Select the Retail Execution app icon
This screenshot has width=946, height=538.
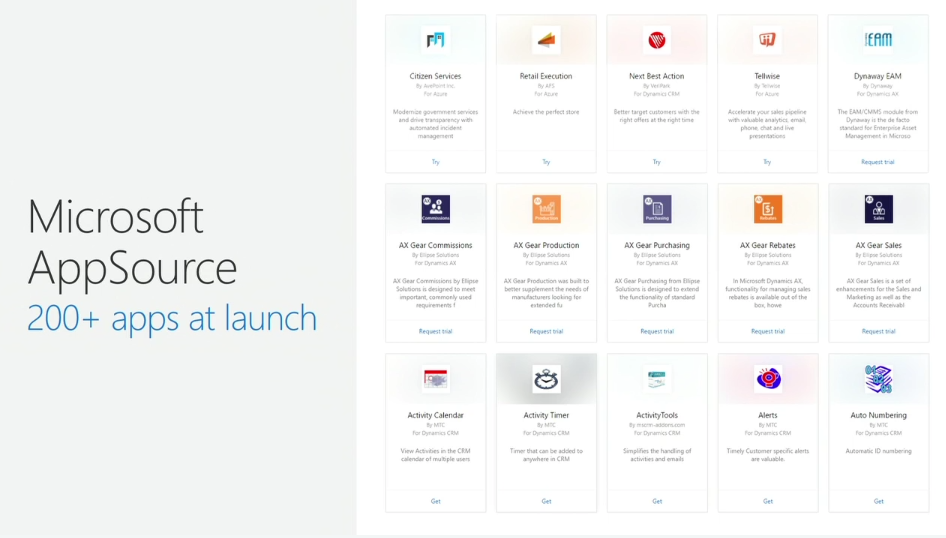pos(546,40)
